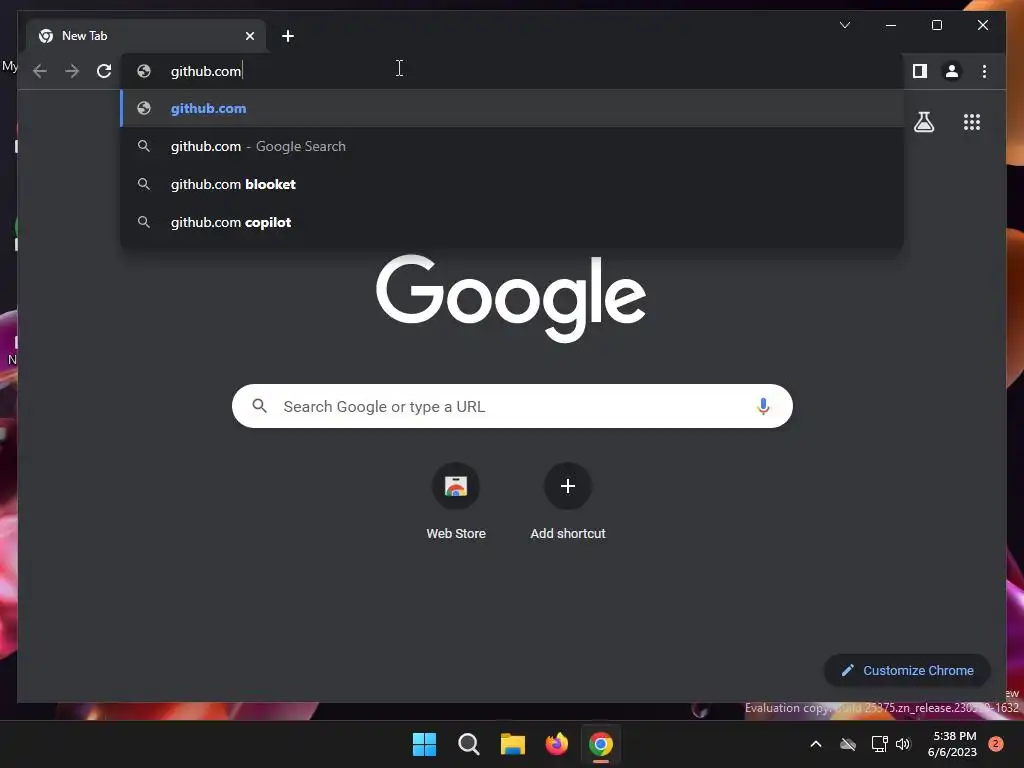Open the Google apps grid
The image size is (1024, 768).
pyautogui.click(x=972, y=122)
